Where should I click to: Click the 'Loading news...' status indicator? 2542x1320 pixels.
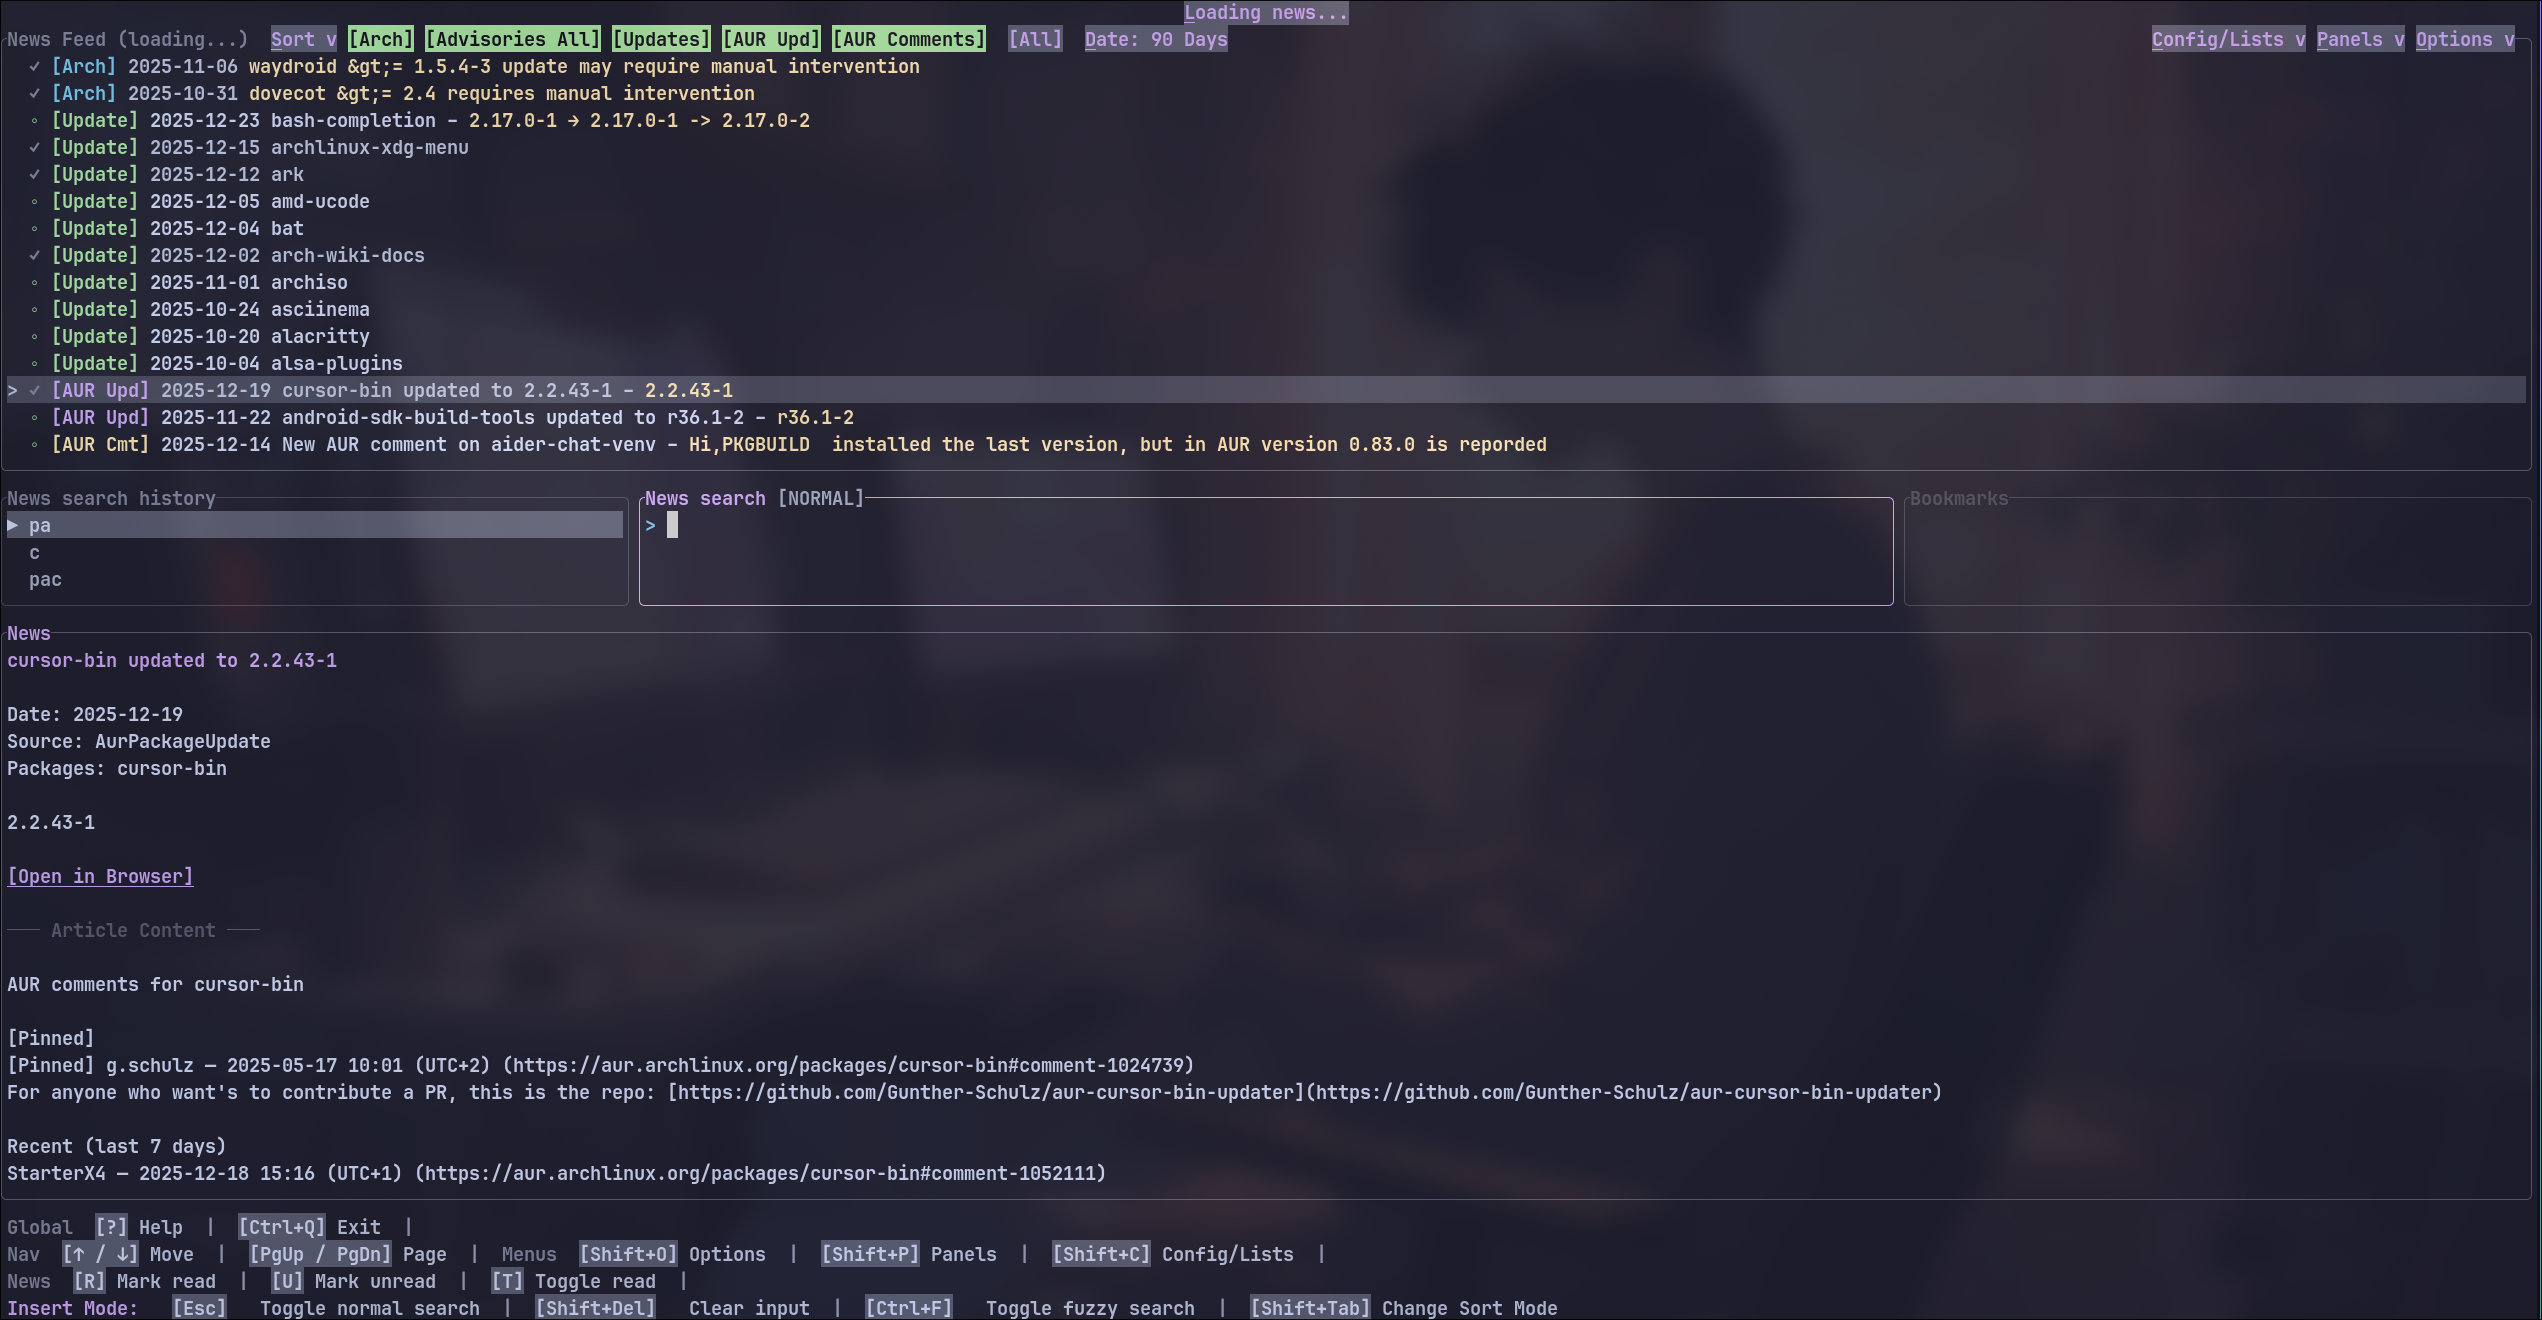[1266, 13]
